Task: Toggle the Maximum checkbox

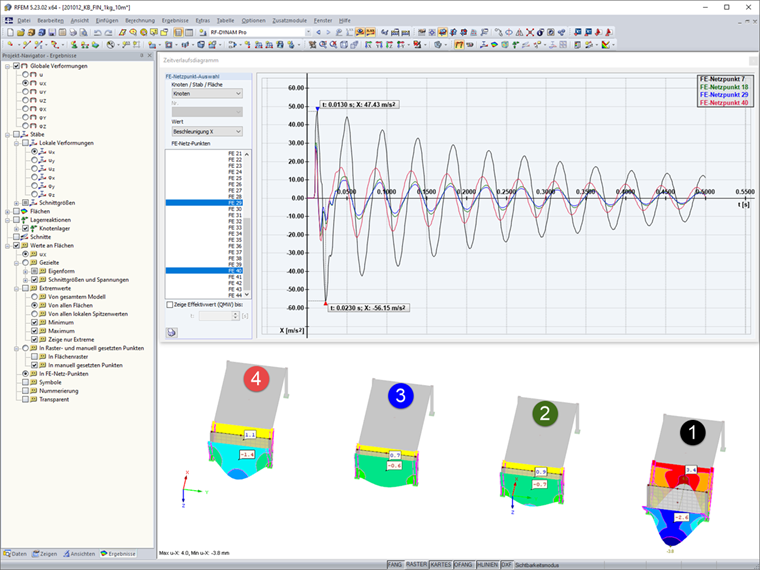Action: click(34, 331)
